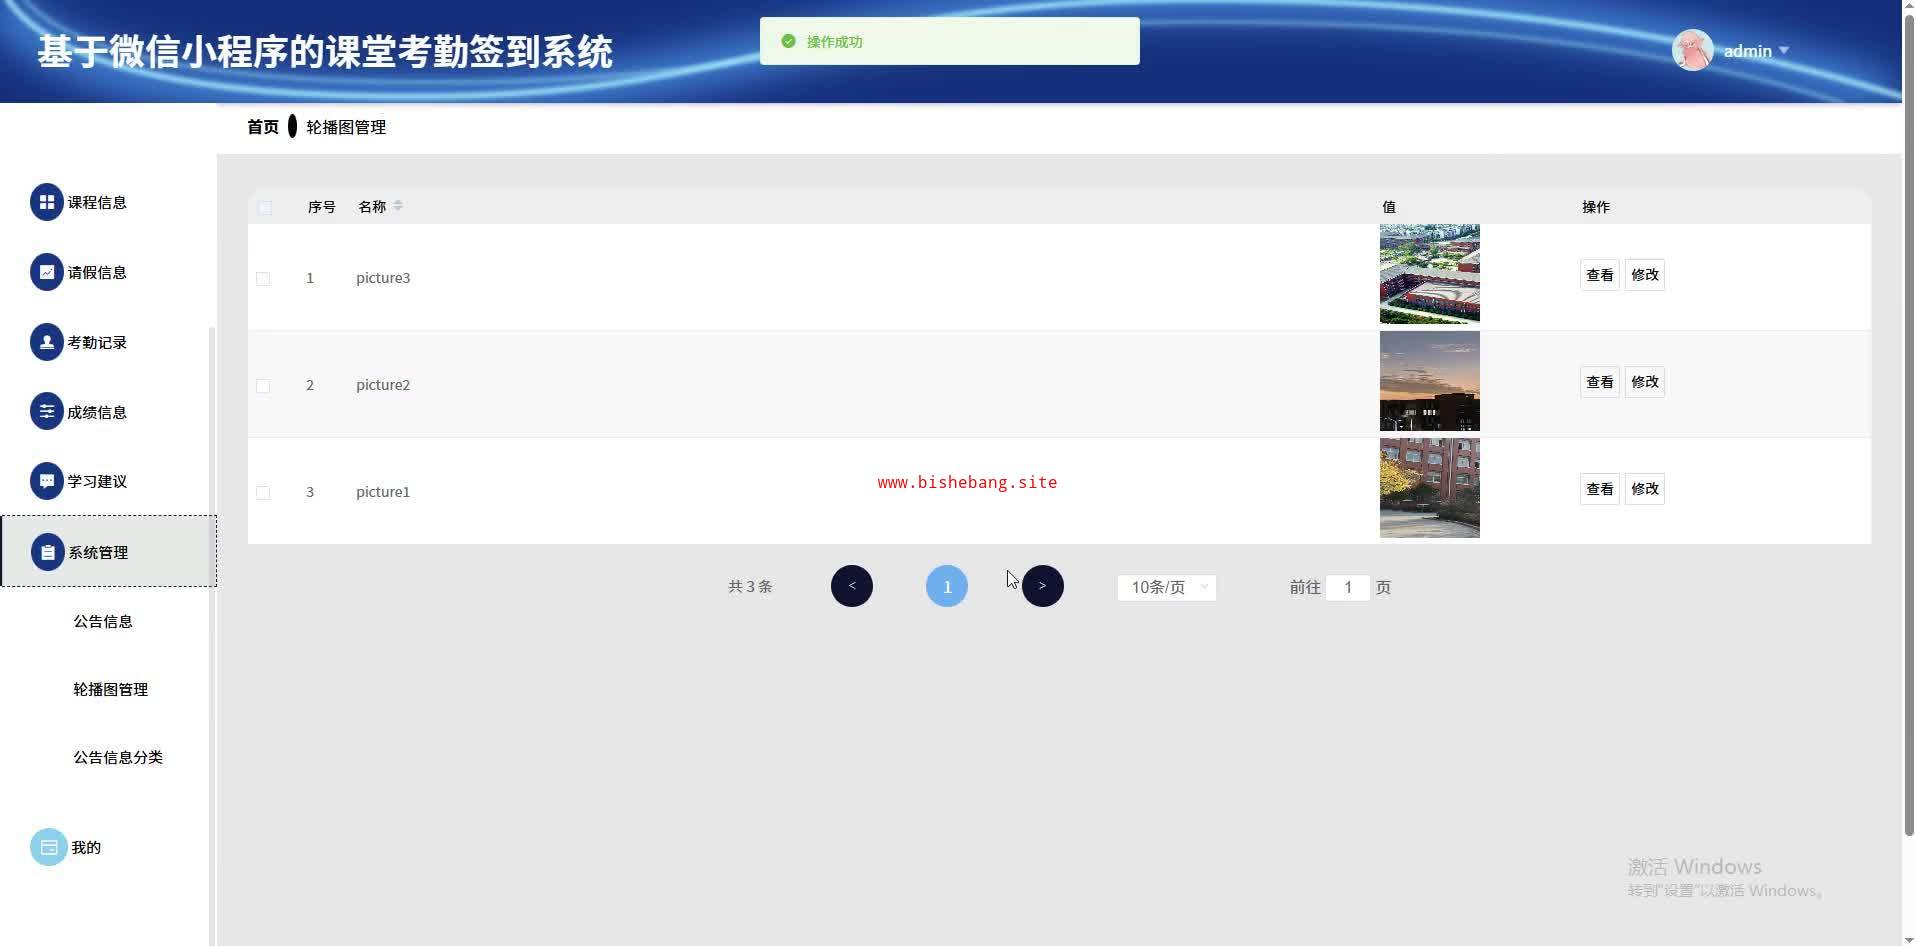
Task: Sort the table by 名称 column arrows
Action: [x=398, y=206]
